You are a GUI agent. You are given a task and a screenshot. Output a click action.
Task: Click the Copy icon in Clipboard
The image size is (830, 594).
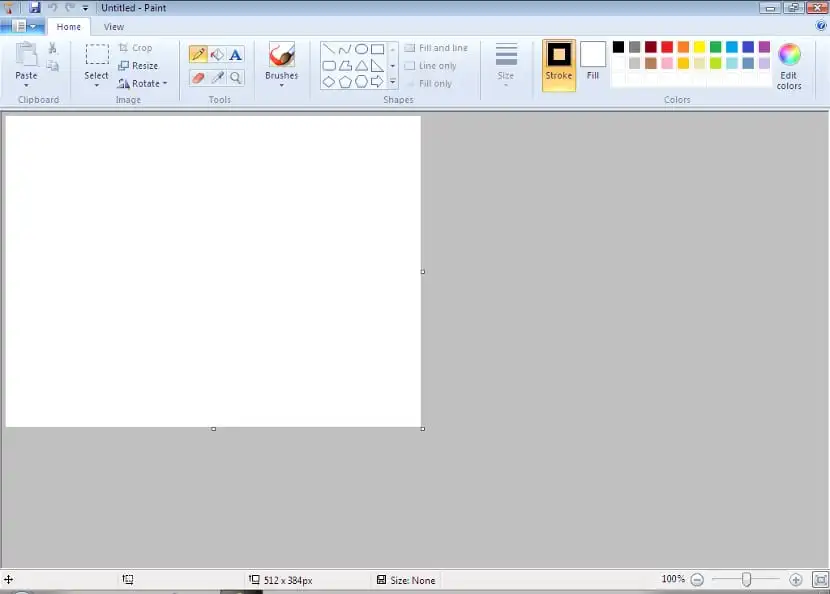pos(52,66)
